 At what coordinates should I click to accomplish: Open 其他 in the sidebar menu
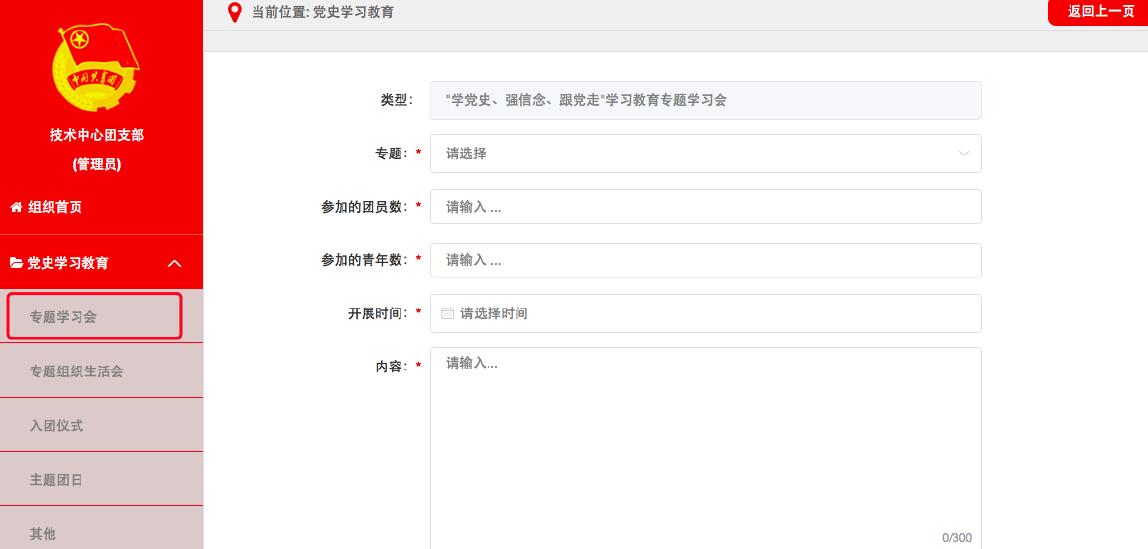pyautogui.click(x=43, y=534)
